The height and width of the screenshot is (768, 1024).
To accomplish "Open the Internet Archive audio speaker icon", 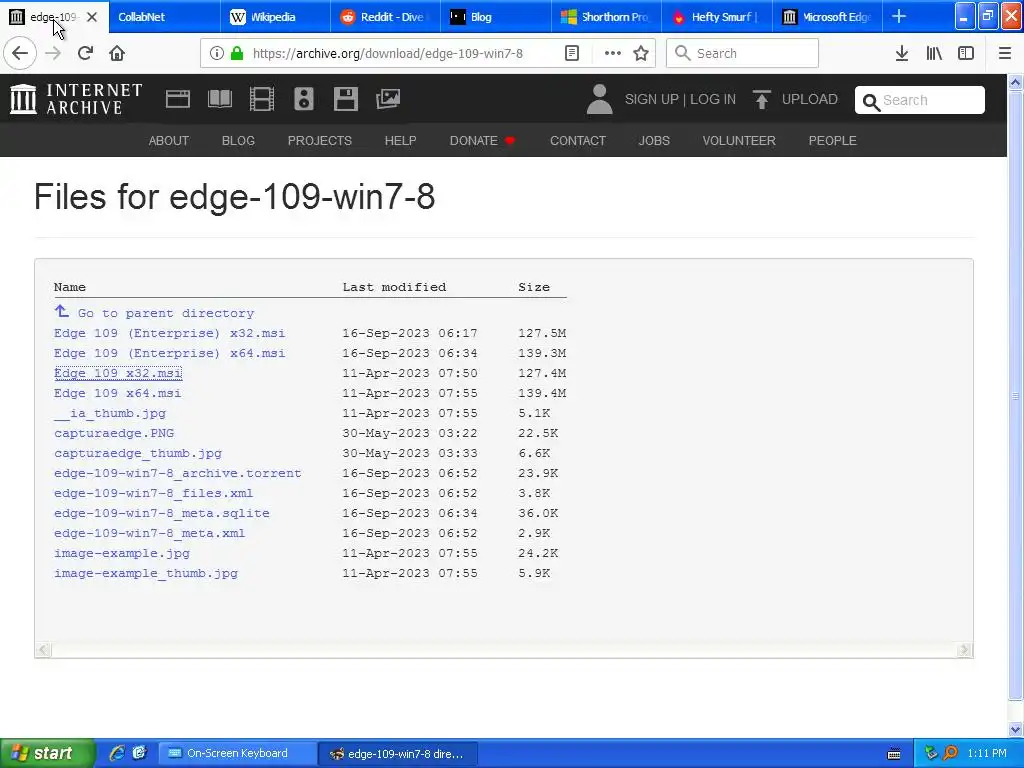I will (304, 99).
